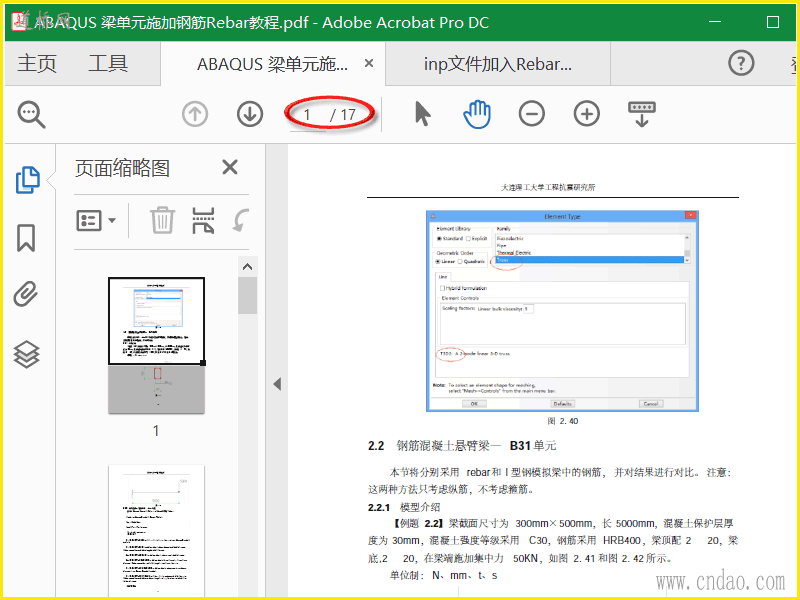Click the 2.2.1 模型介绍 heading

click(x=404, y=507)
